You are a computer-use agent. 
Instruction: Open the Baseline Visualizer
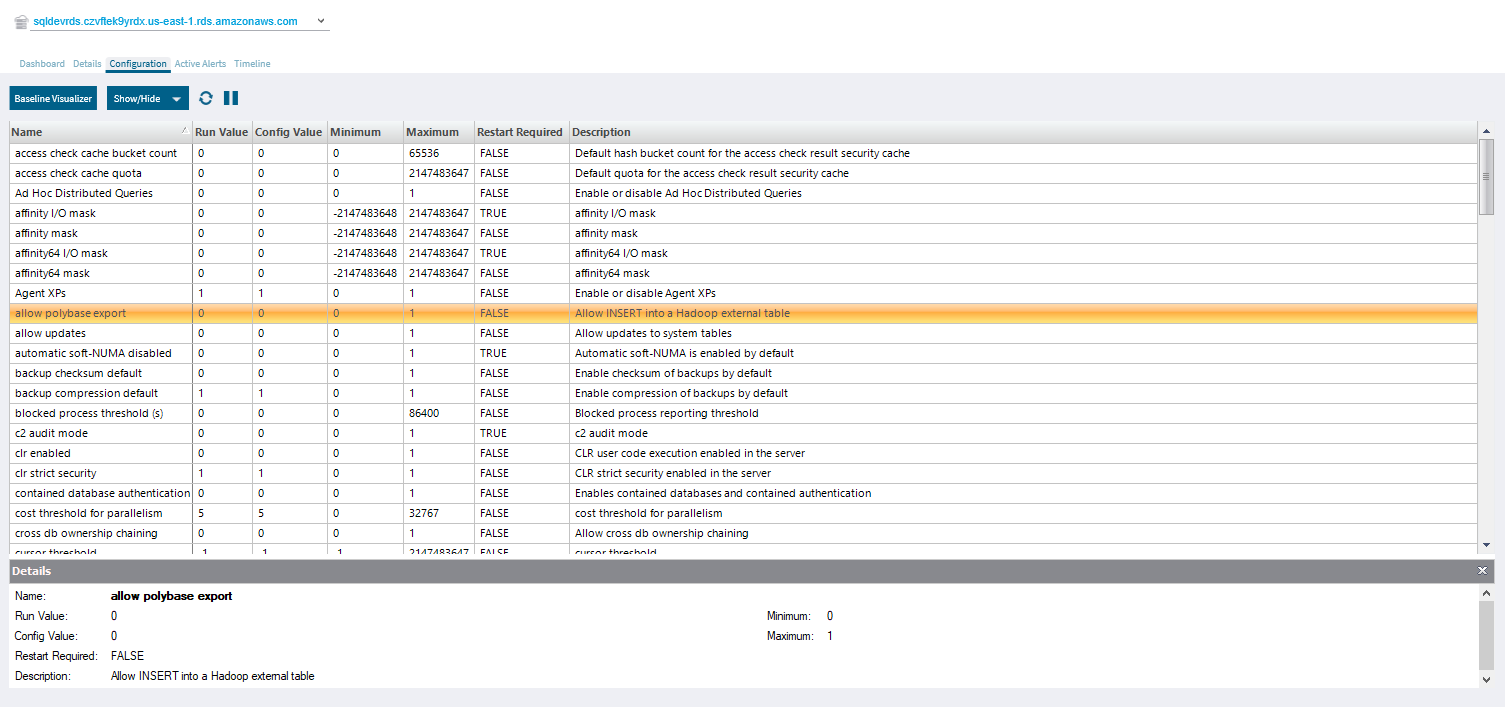tap(53, 99)
